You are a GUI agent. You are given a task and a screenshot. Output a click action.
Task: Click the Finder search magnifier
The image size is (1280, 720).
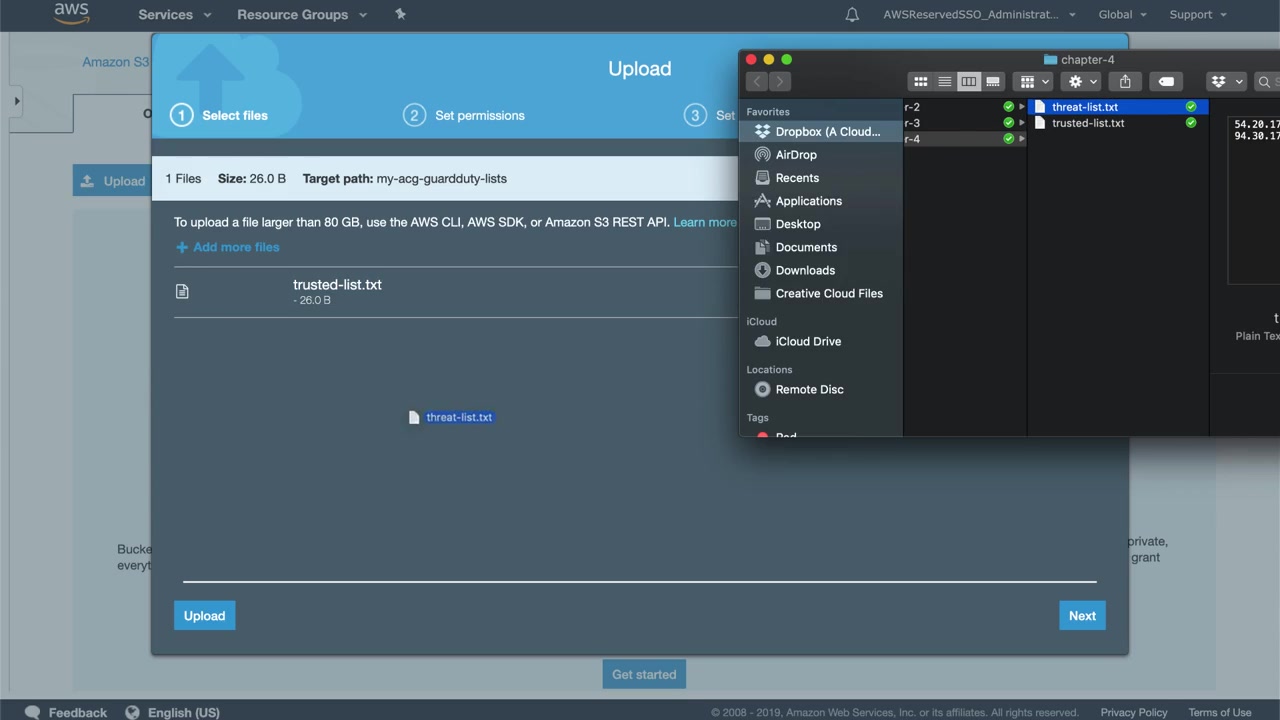[x=1264, y=82]
